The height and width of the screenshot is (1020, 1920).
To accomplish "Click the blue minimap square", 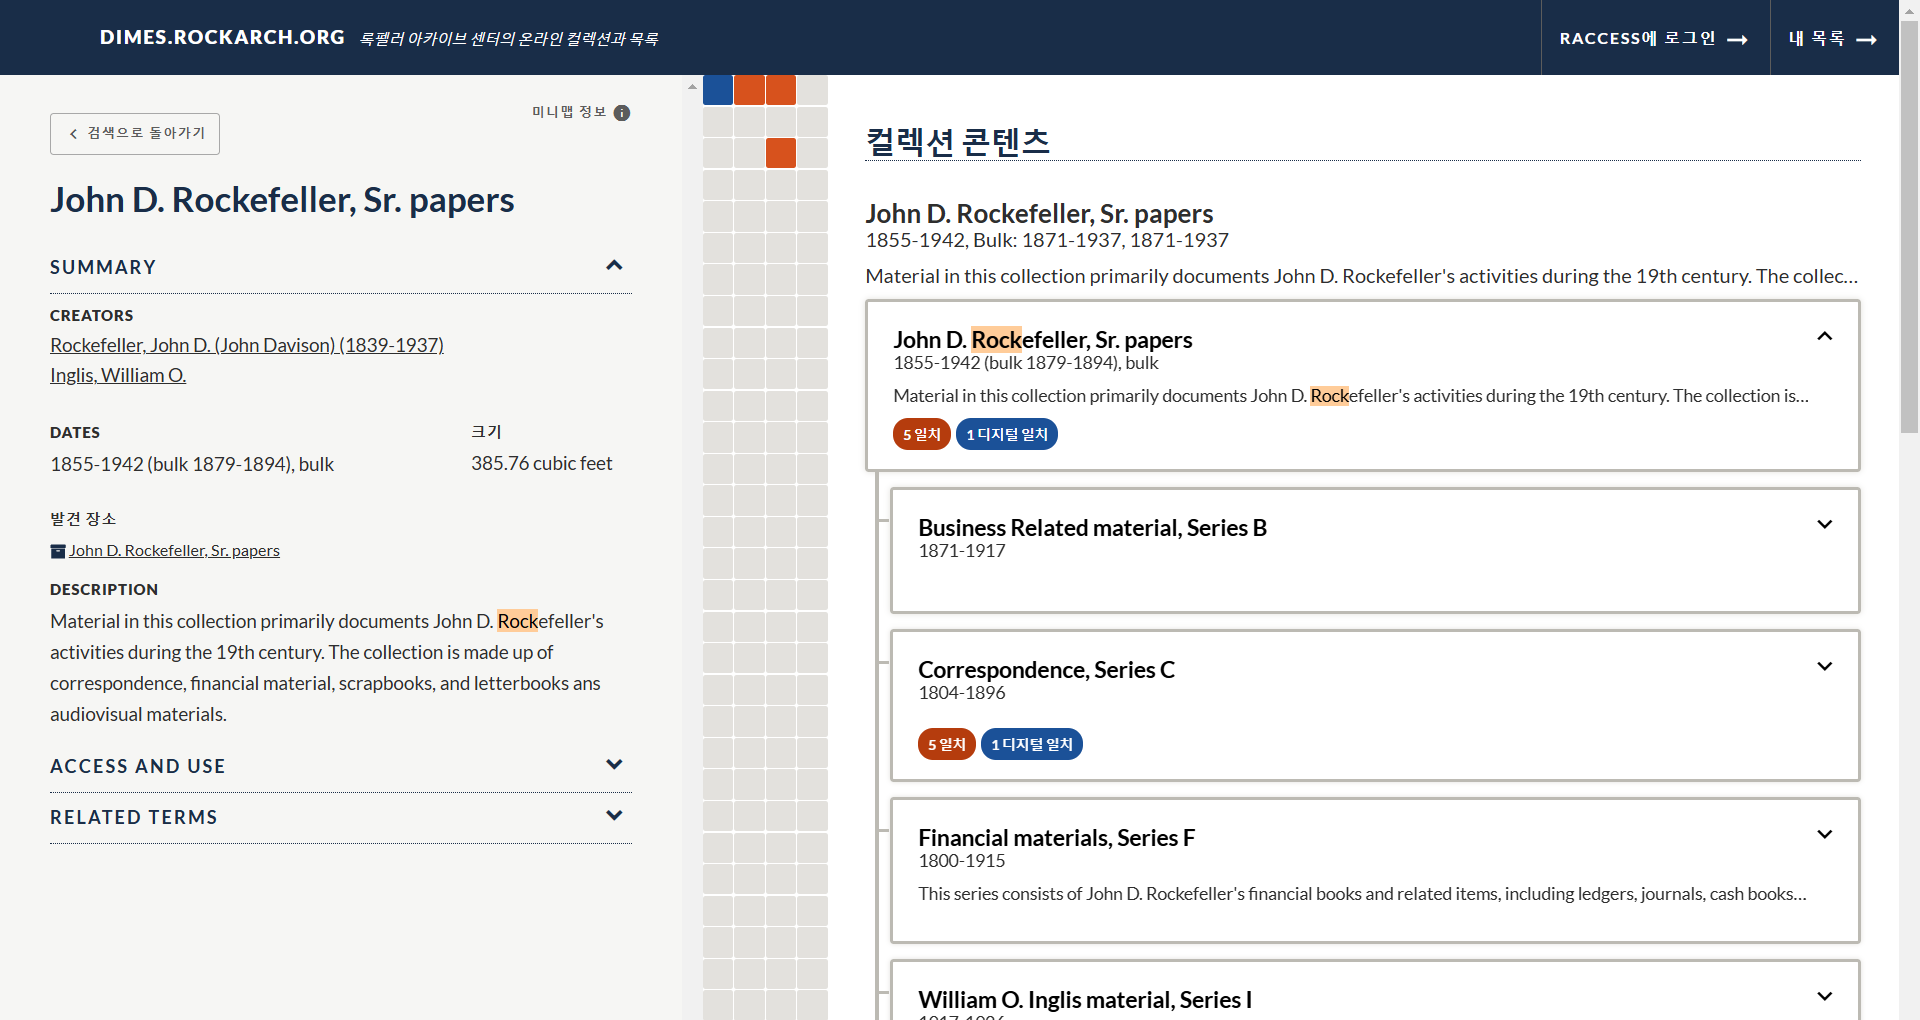I will tap(718, 90).
